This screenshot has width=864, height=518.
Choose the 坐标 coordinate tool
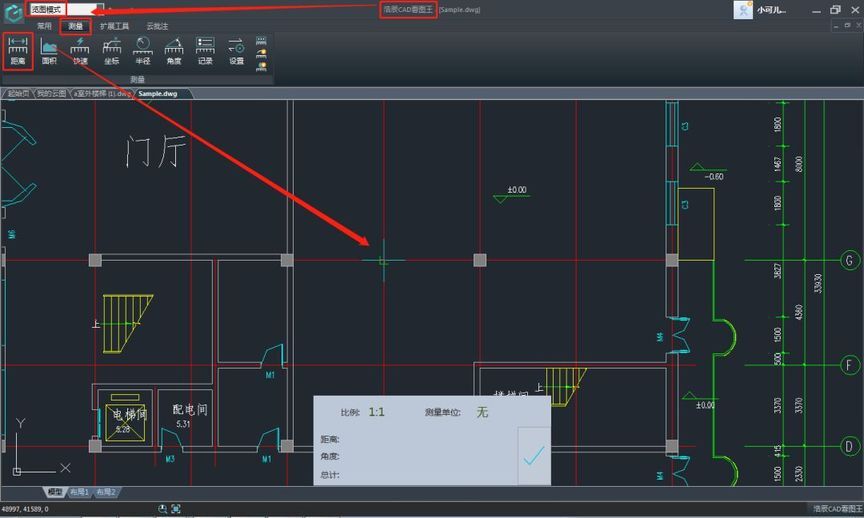point(112,50)
